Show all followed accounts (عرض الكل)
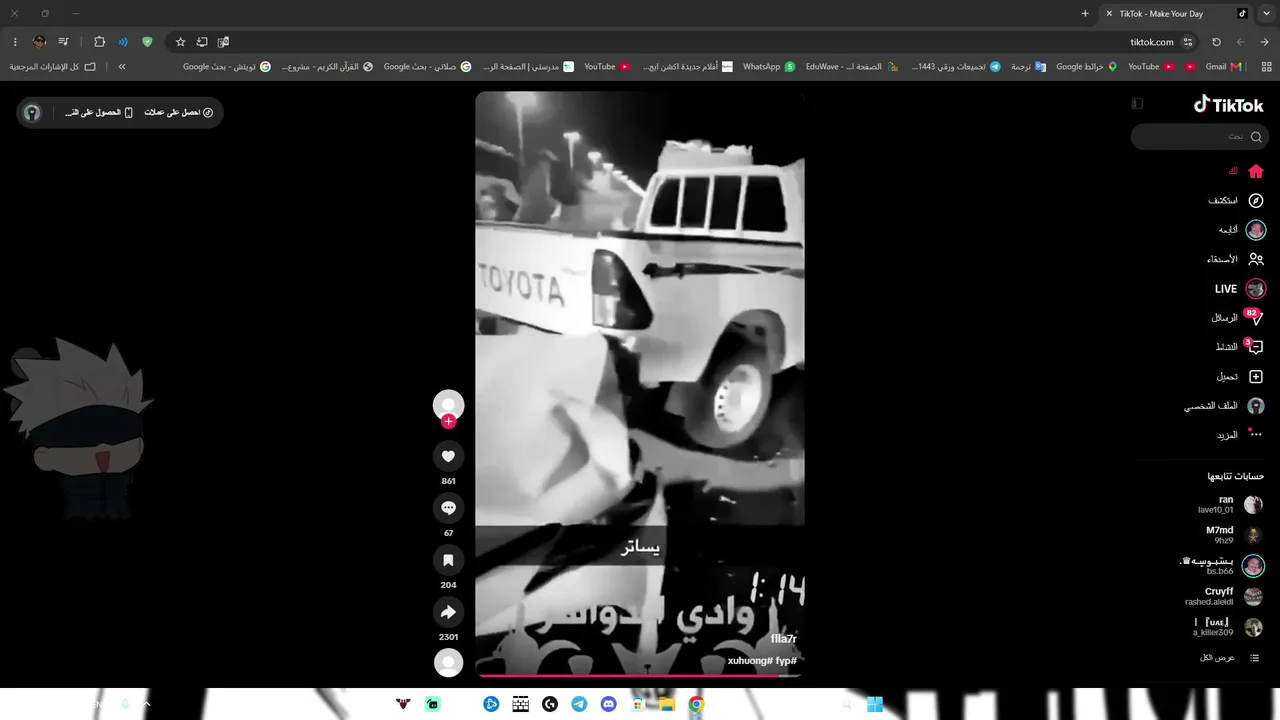 1229,658
